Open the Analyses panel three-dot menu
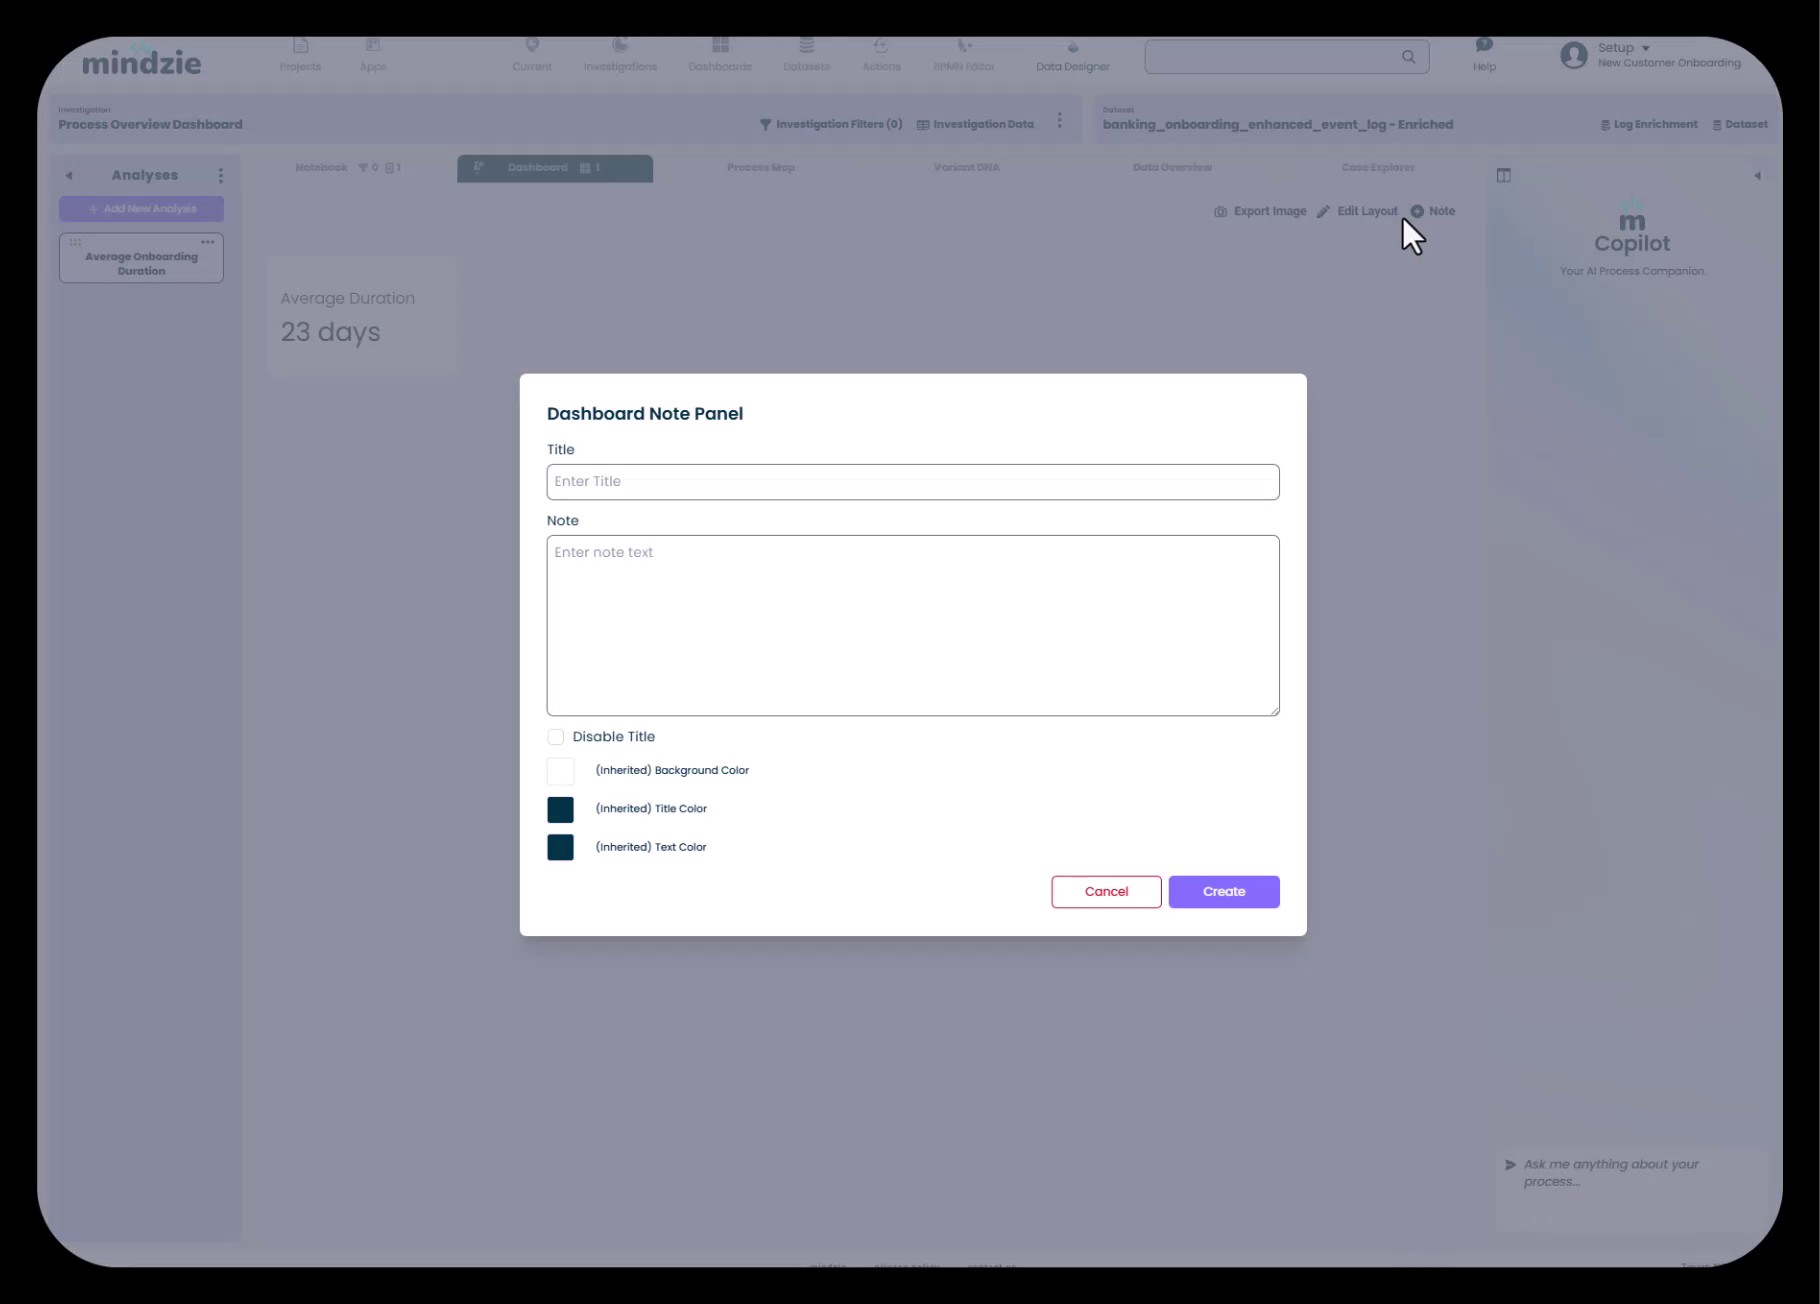Image resolution: width=1820 pixels, height=1304 pixels. click(220, 176)
